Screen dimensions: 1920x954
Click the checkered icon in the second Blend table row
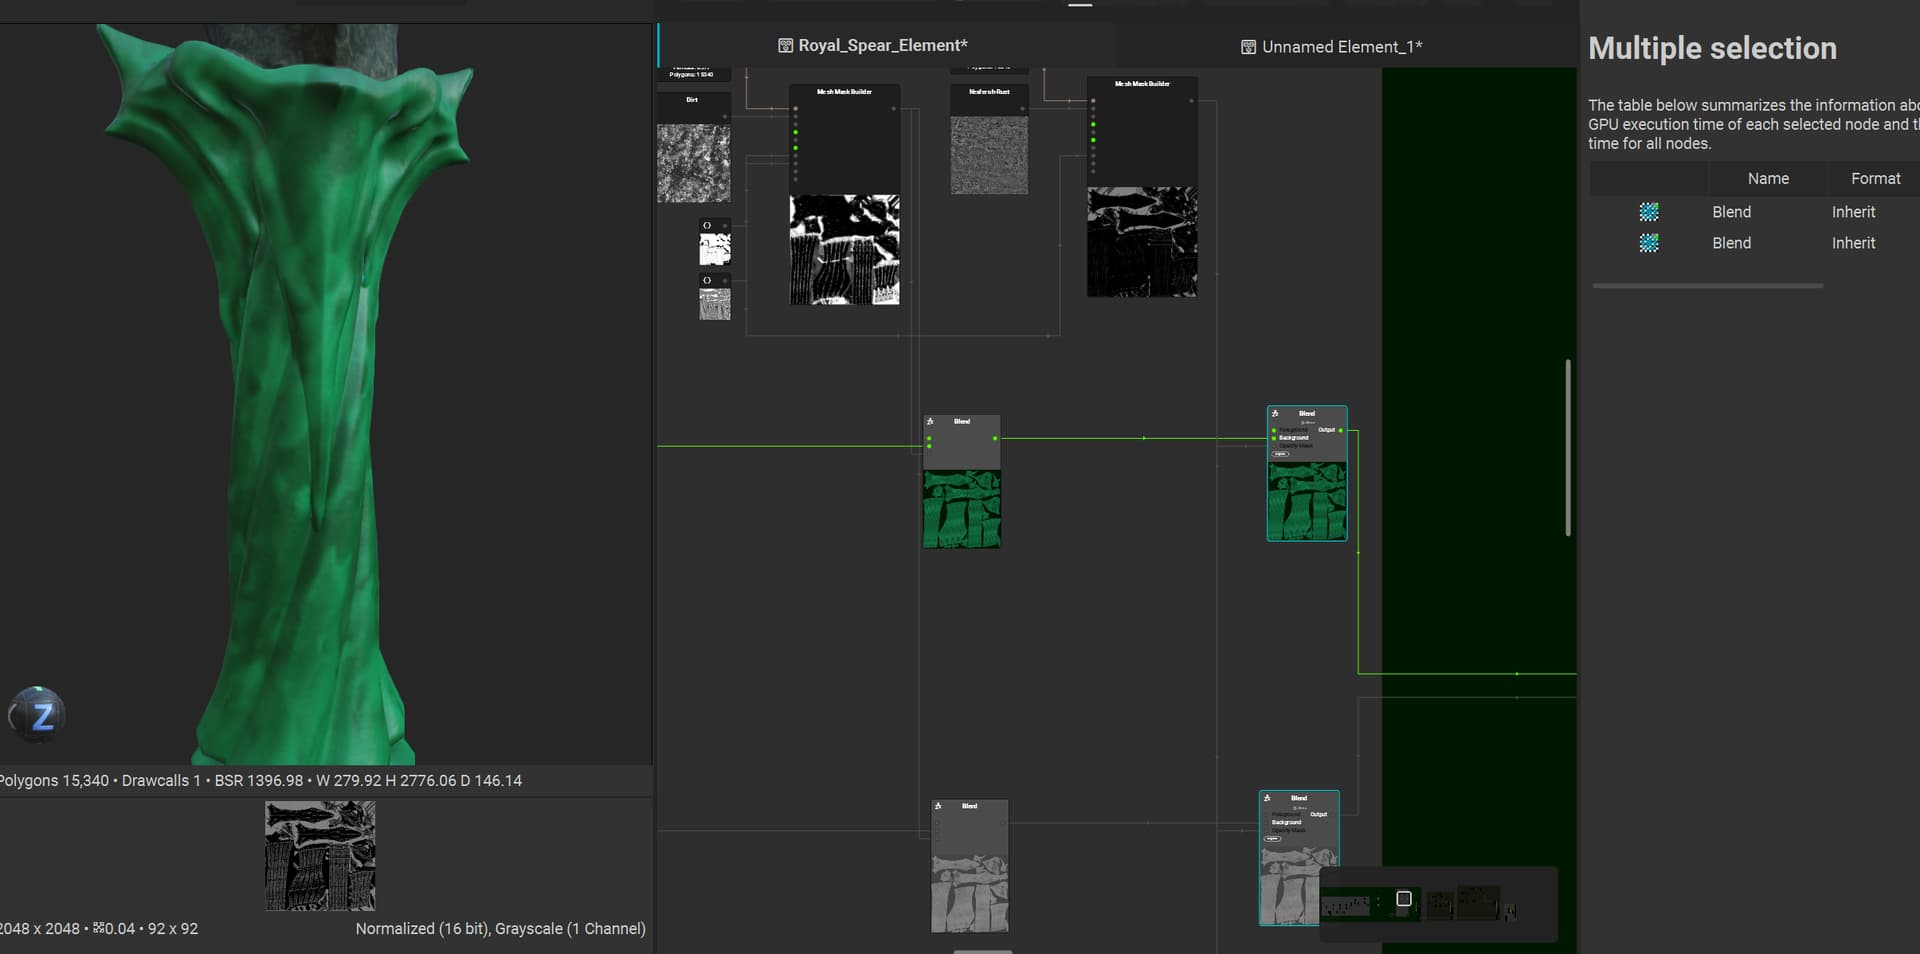pyautogui.click(x=1649, y=243)
